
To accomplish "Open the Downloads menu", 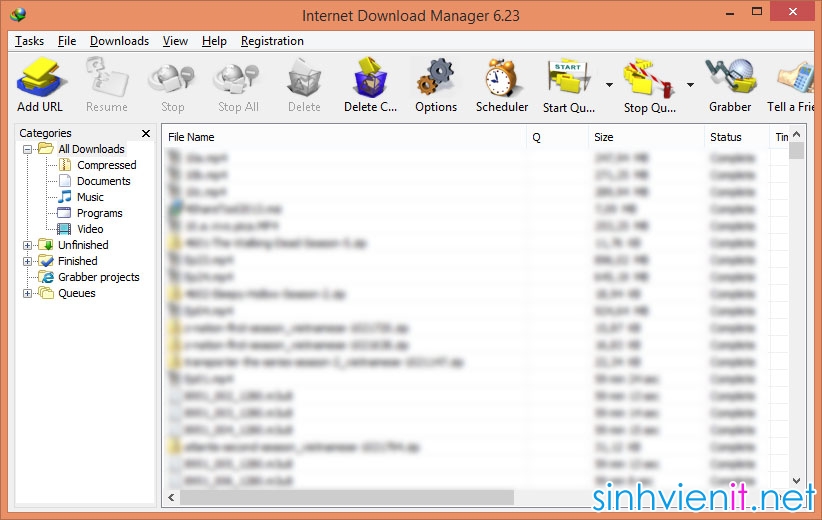I will (x=120, y=41).
